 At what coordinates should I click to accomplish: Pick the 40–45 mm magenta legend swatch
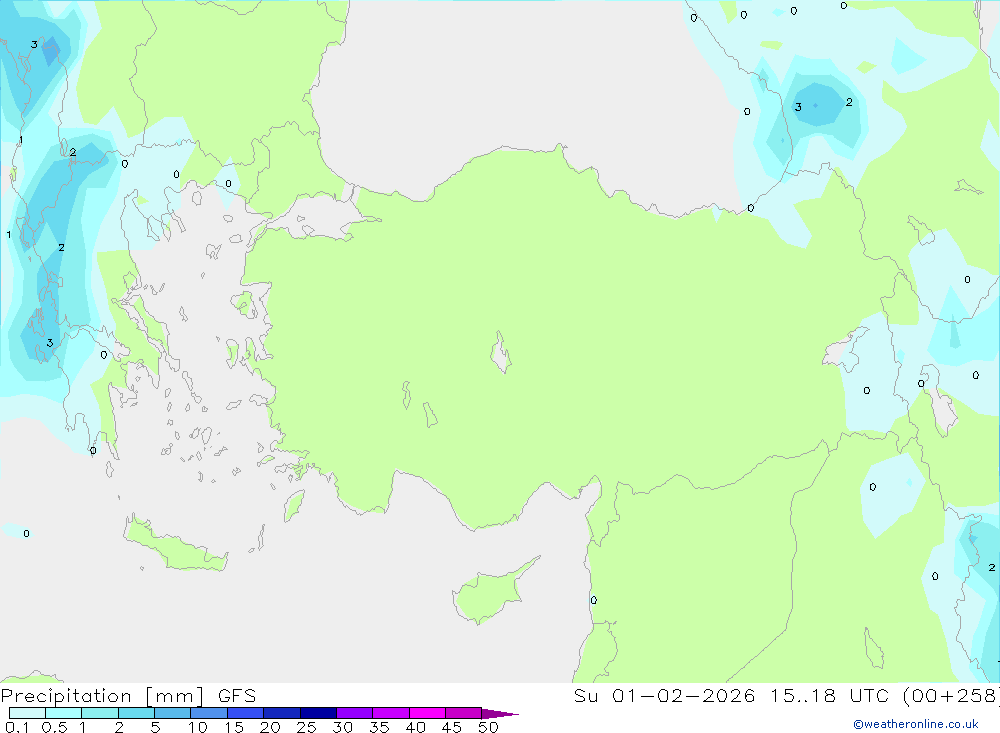point(427,713)
